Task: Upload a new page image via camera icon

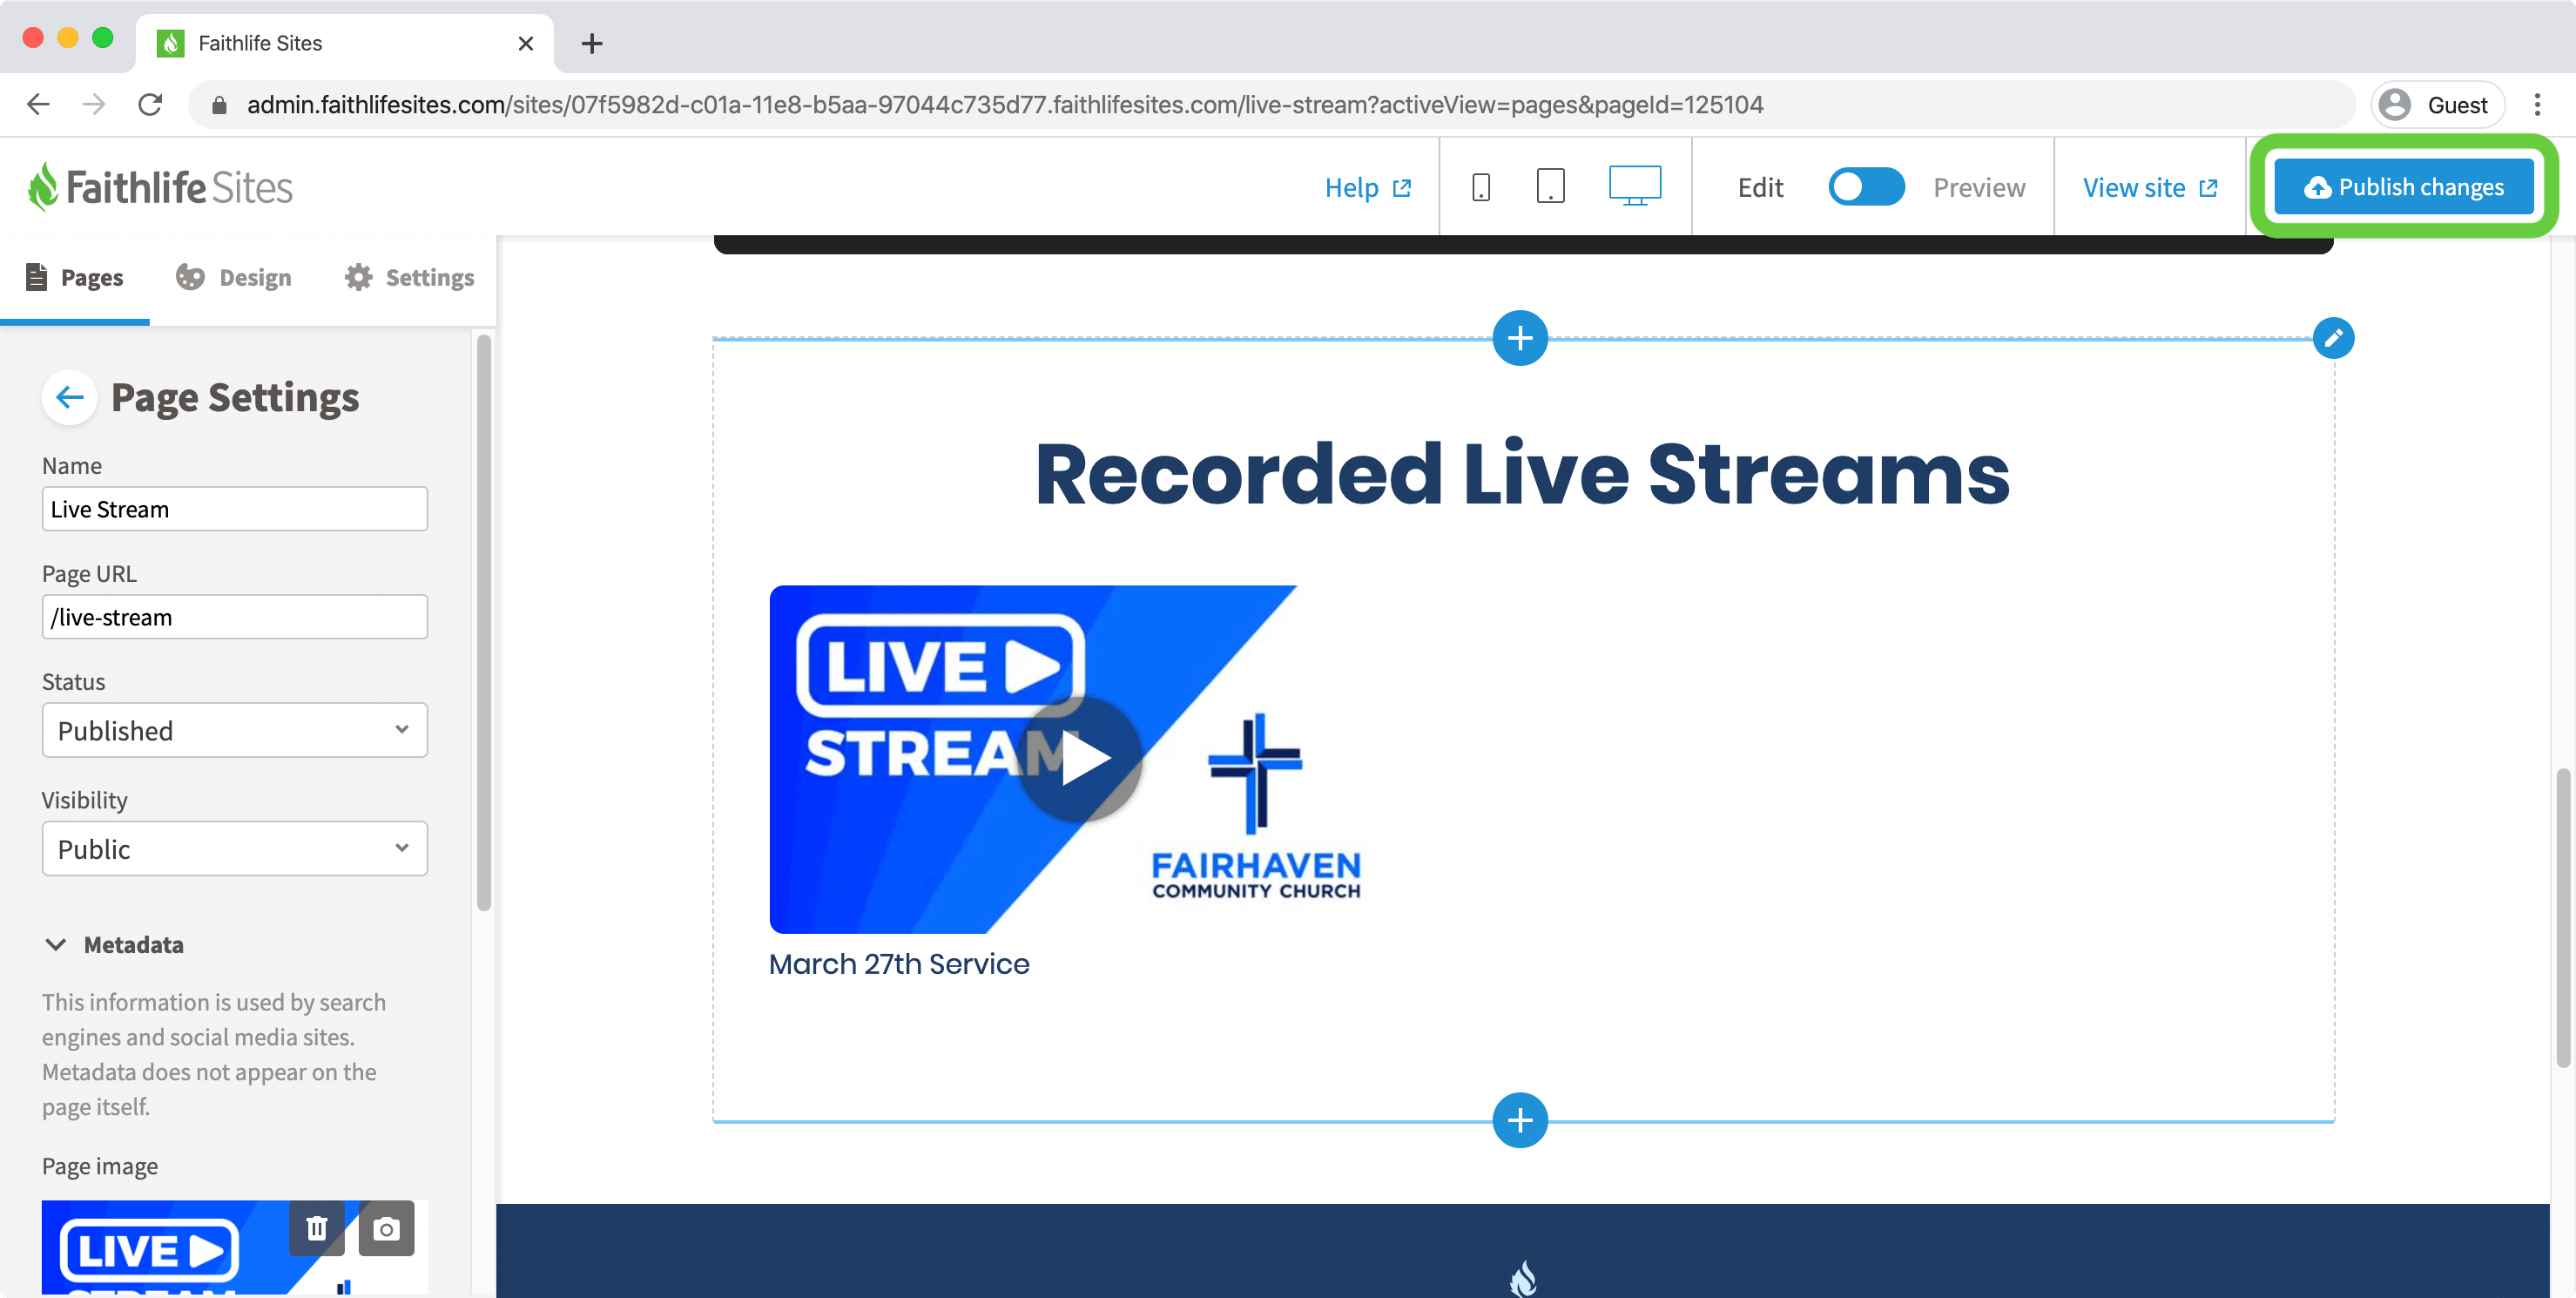Action: tap(386, 1228)
